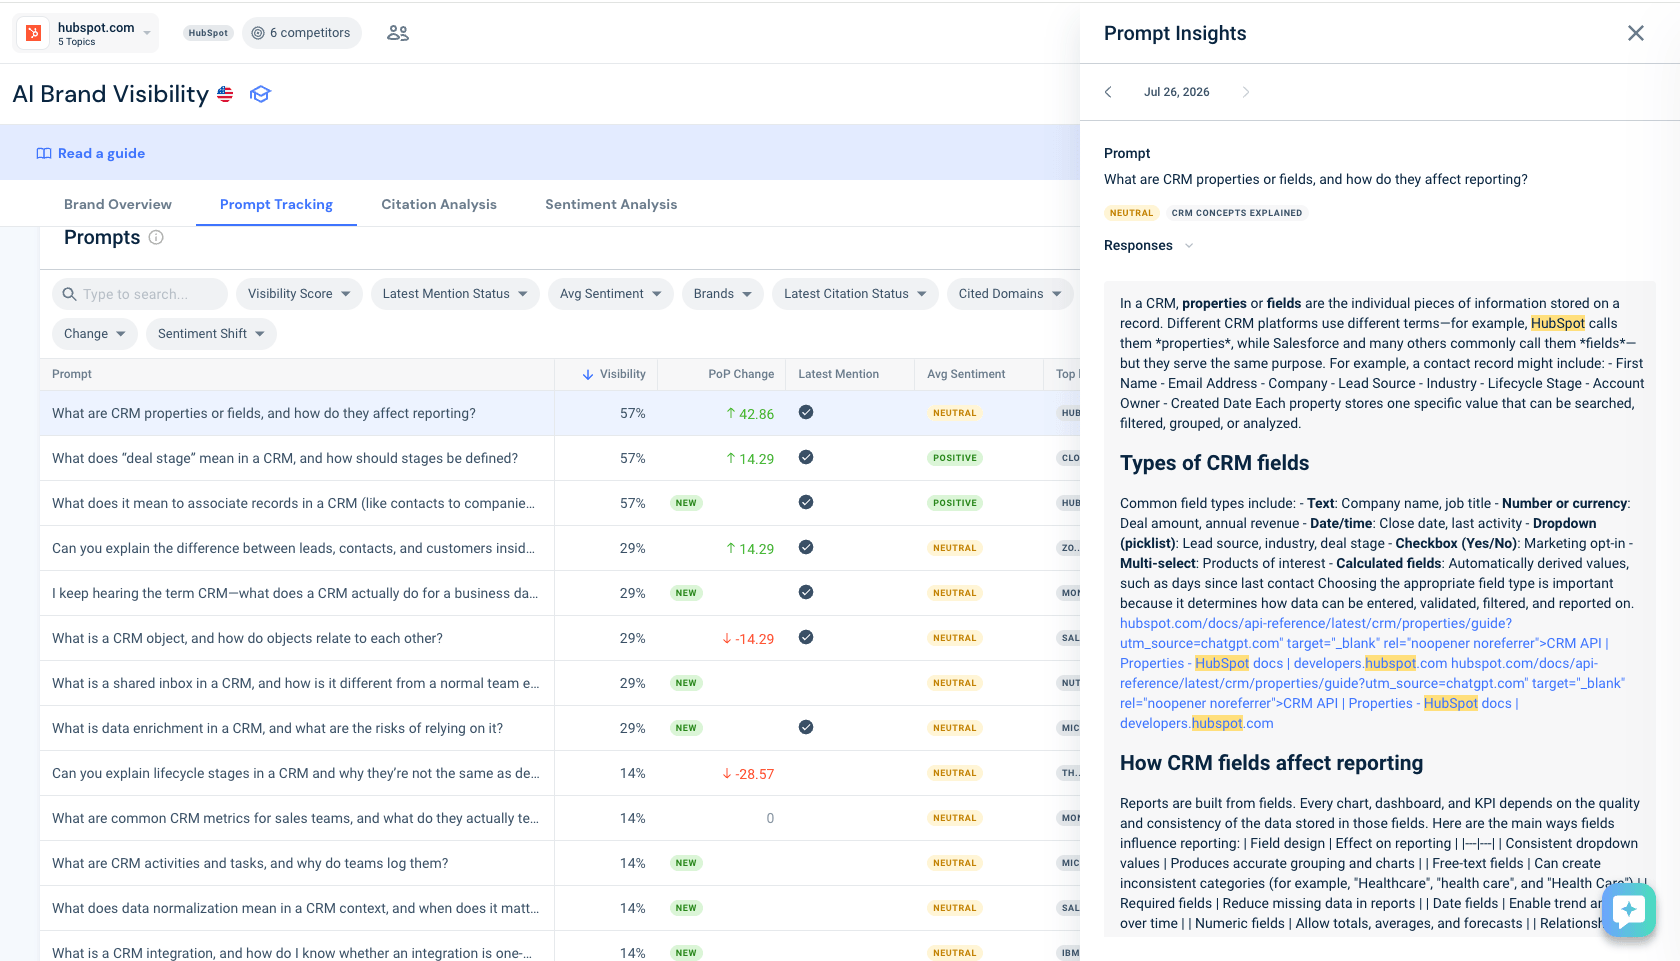1680x961 pixels.
Task: Click mention checkmark for data enrichment row
Action: pos(806,727)
